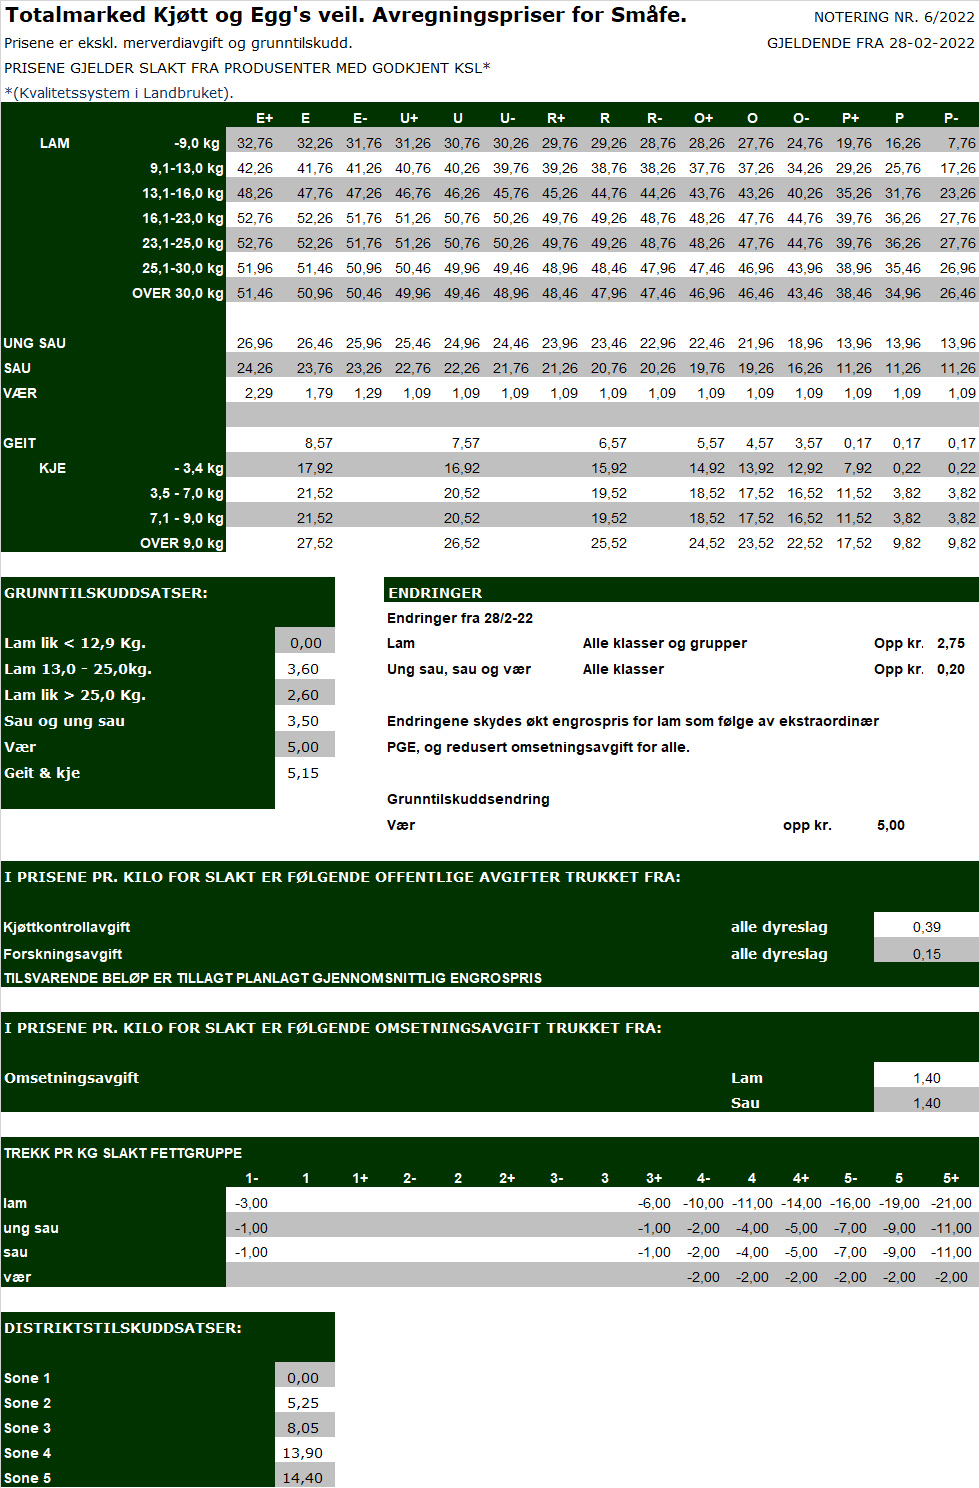Click 'Lam 13,0 - 25,0kg.' value 3,60
Viewport: 979px width, 1488px height.
tap(303, 669)
